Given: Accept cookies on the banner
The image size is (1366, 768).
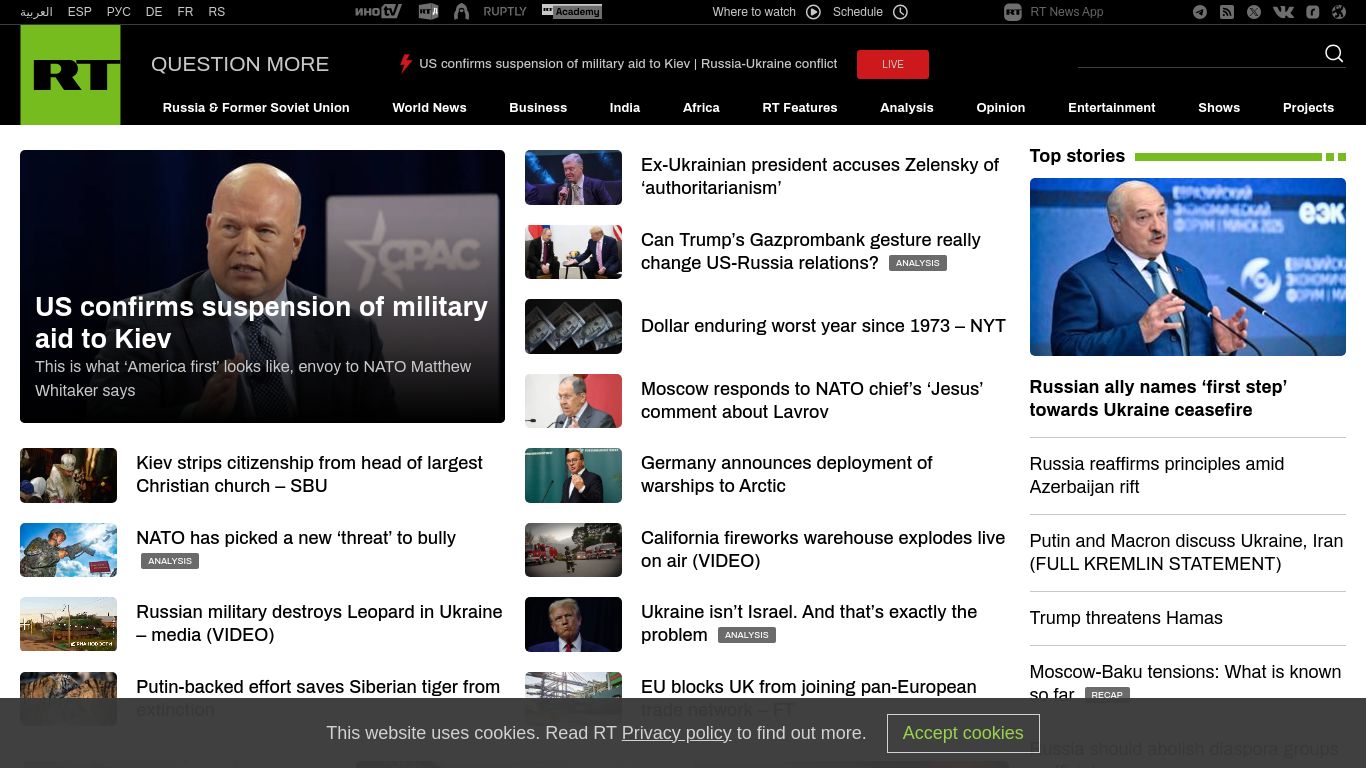Looking at the screenshot, I should pyautogui.click(x=963, y=733).
